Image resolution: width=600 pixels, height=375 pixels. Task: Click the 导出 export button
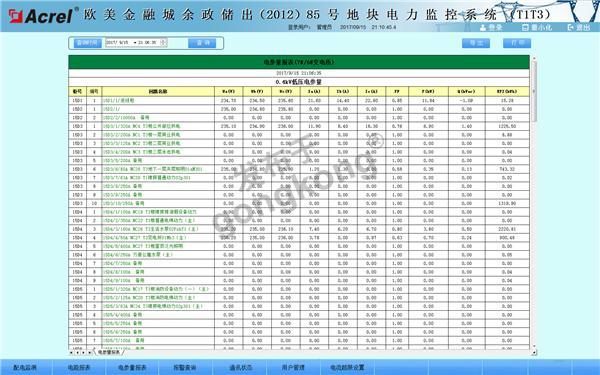[476, 43]
